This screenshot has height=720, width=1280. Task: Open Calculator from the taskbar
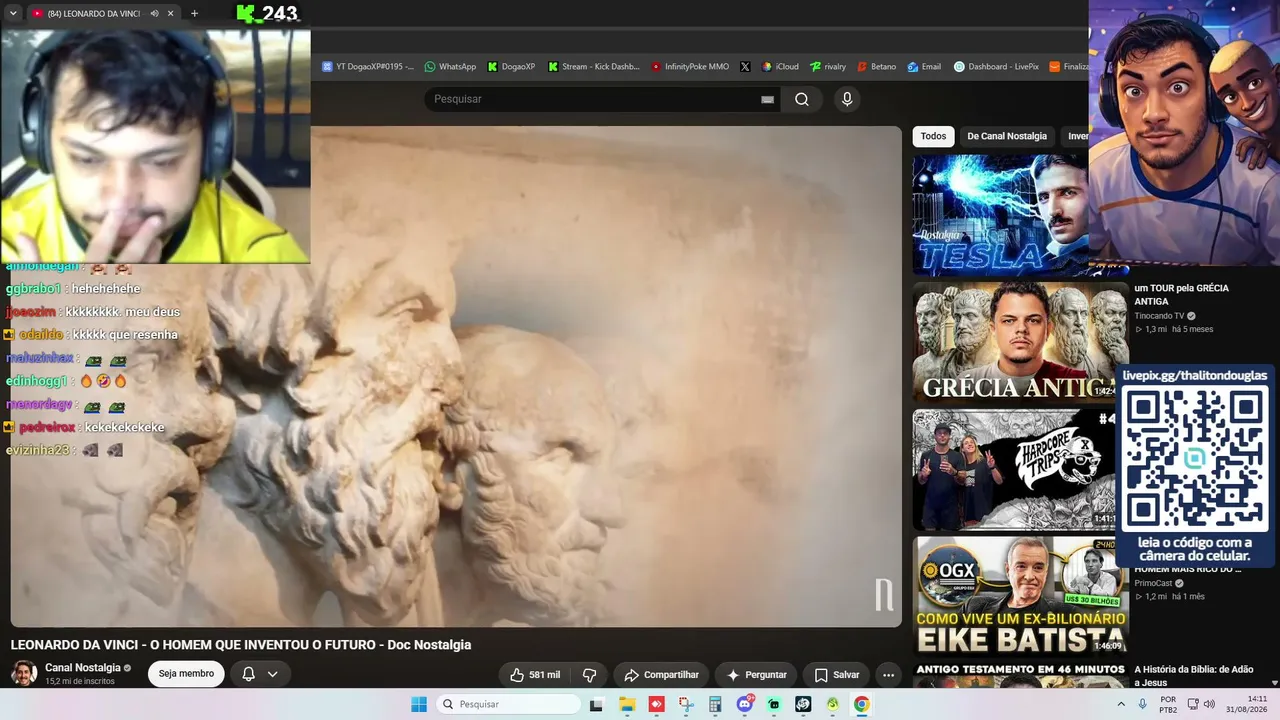pos(715,704)
